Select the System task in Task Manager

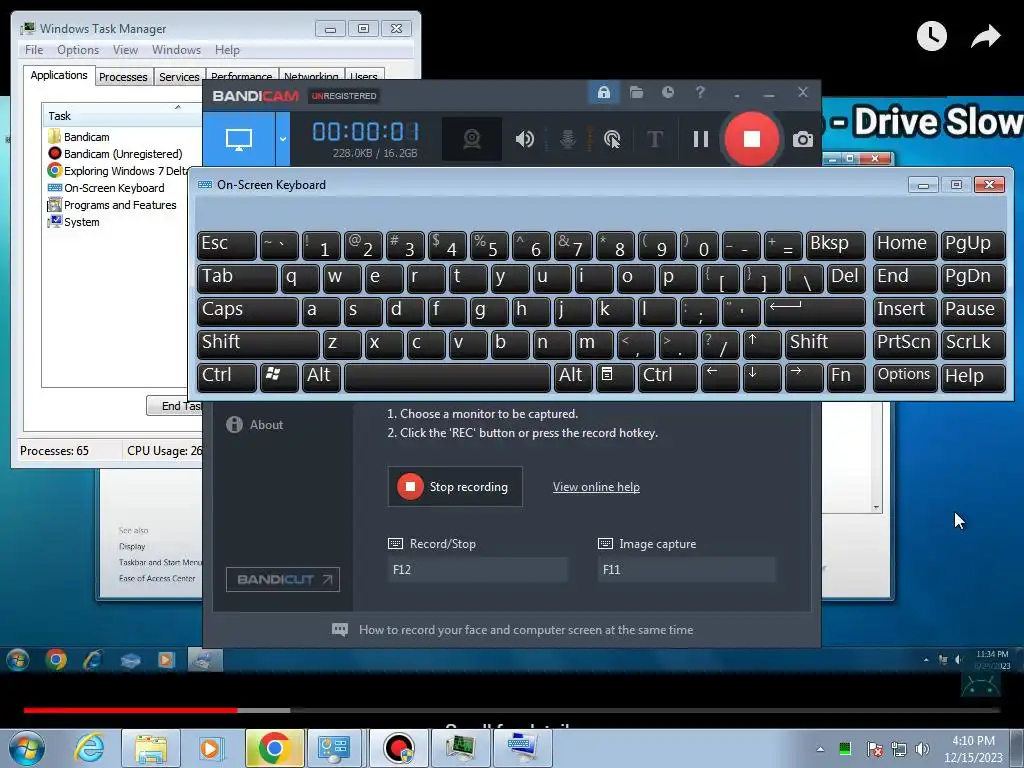coord(74,222)
